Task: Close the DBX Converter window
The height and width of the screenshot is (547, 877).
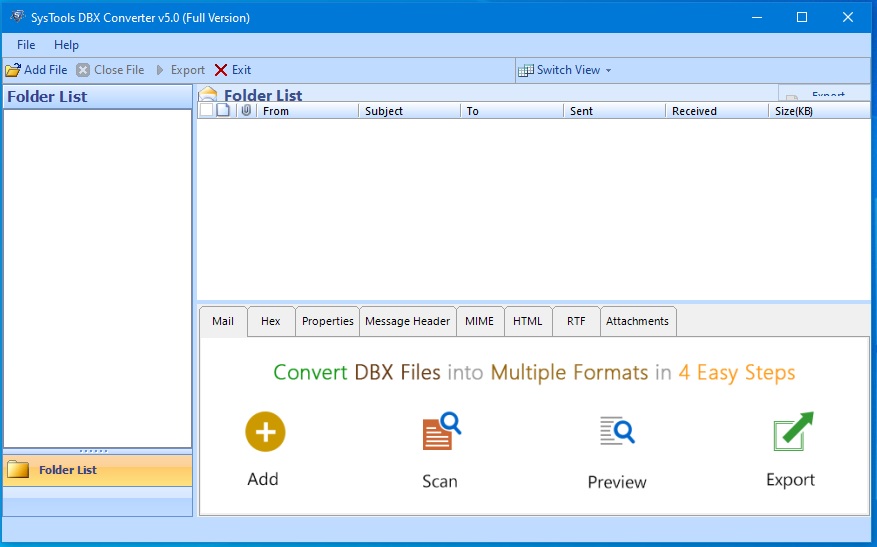Action: click(848, 17)
